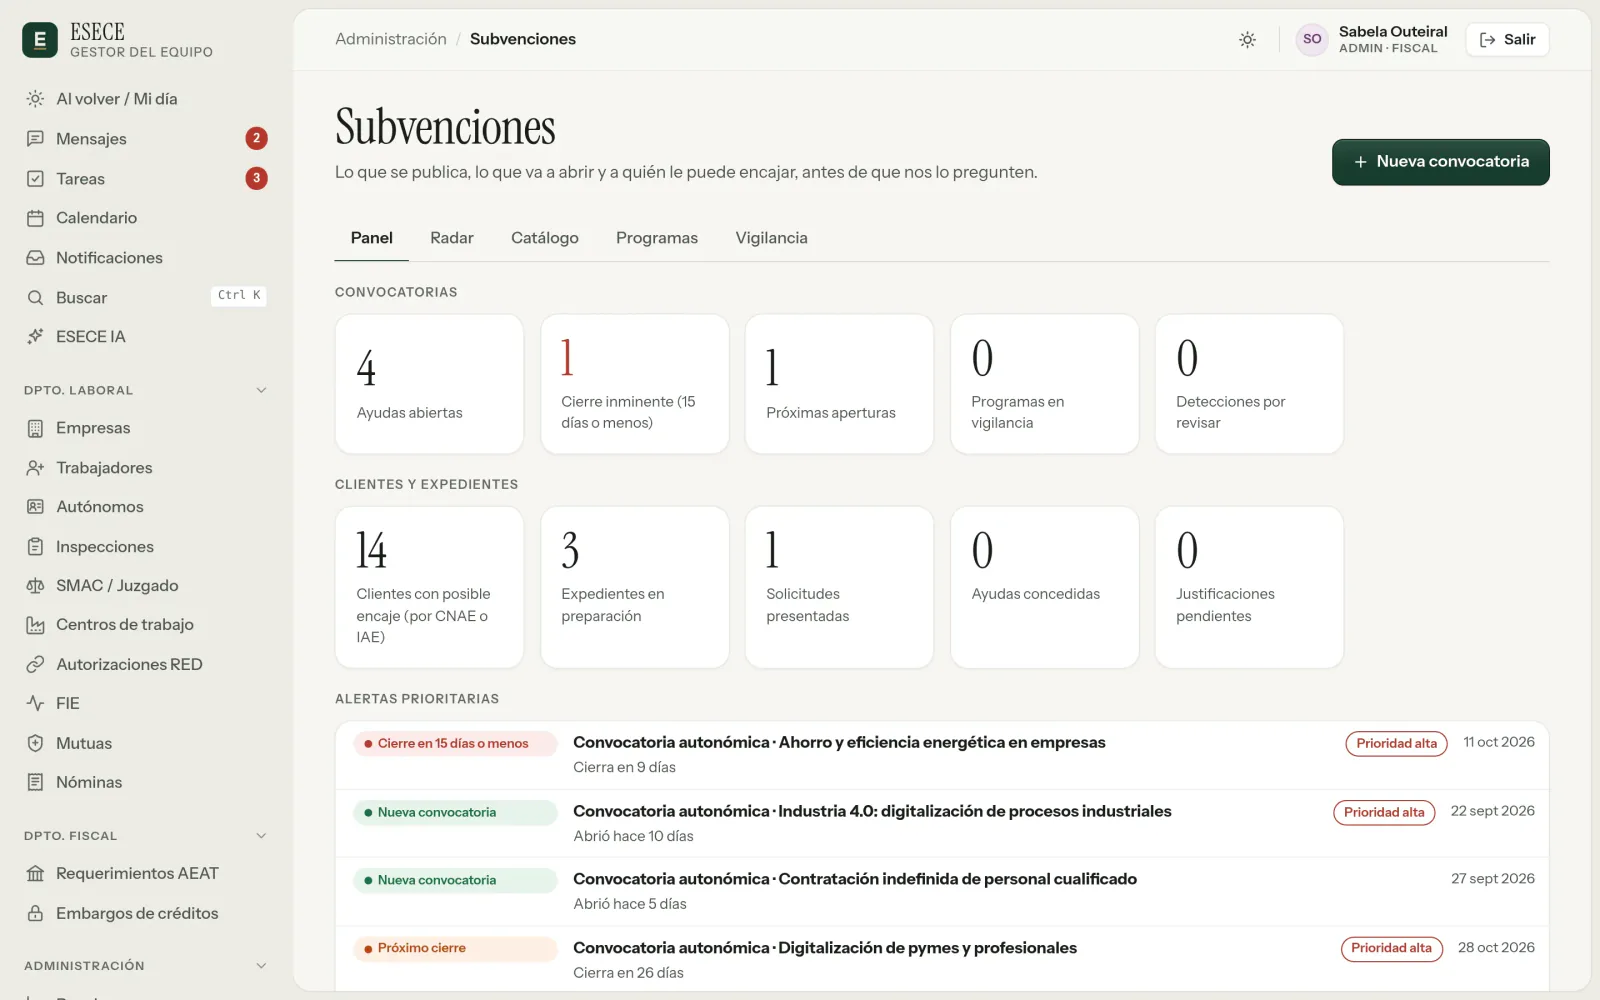Click the Centros de trabajo factory icon
The width and height of the screenshot is (1600, 1000).
[35, 625]
